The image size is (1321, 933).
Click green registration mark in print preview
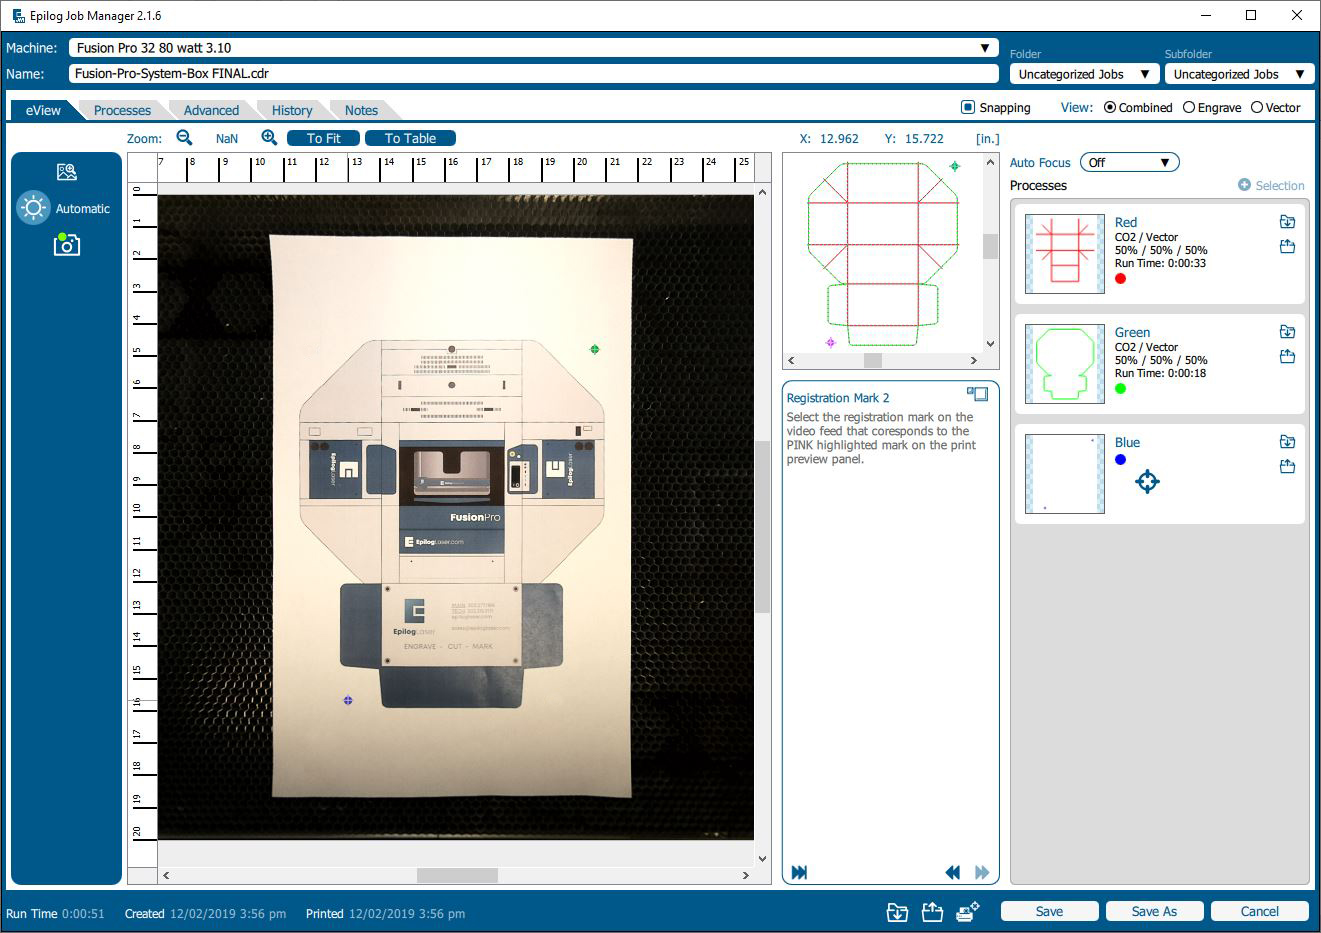954,166
